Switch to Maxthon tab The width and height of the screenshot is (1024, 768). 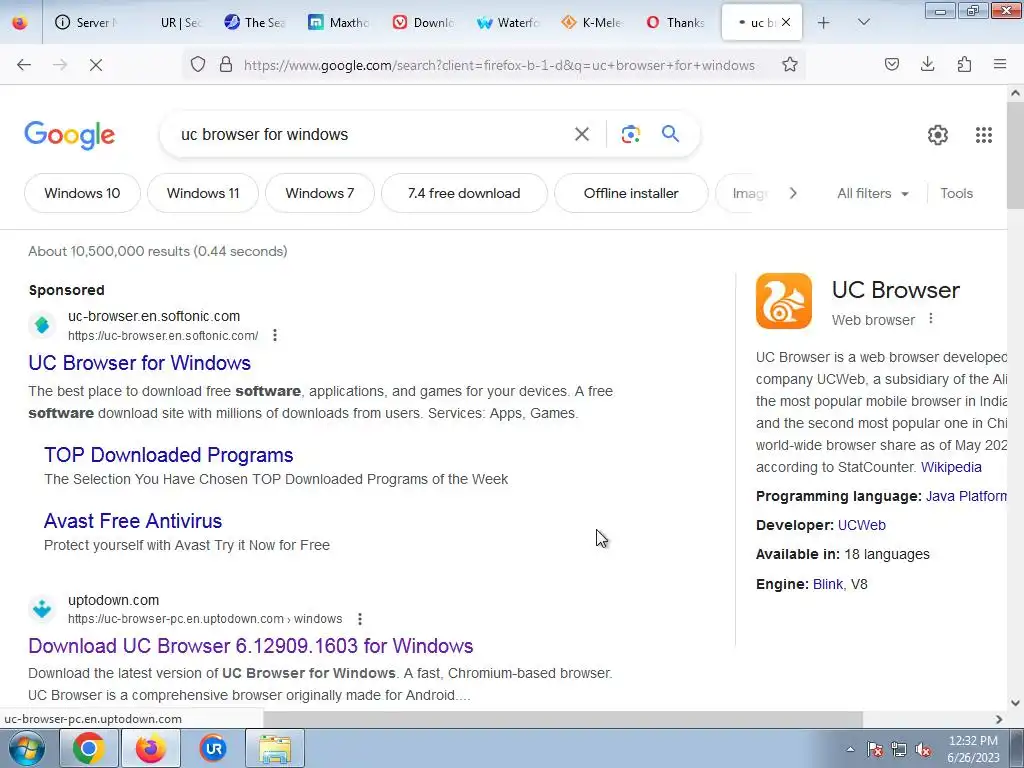click(340, 23)
